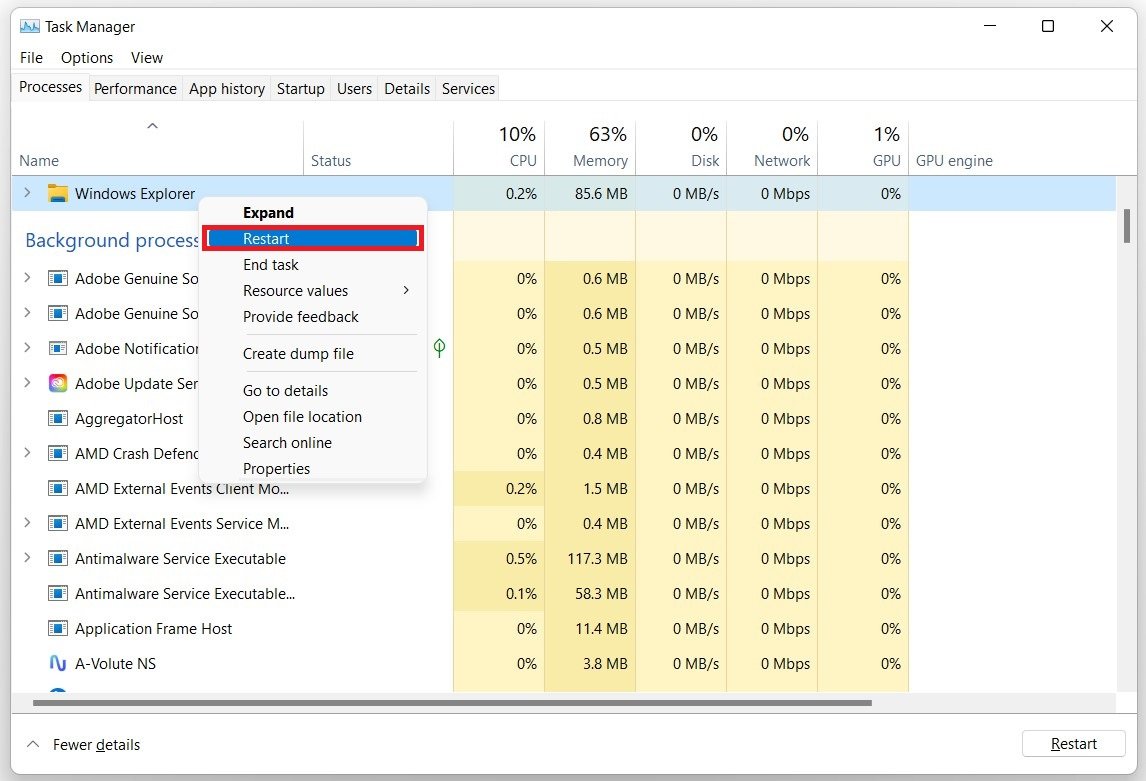Click the Application Frame Host icon
This screenshot has height=781, width=1146.
tap(58, 629)
